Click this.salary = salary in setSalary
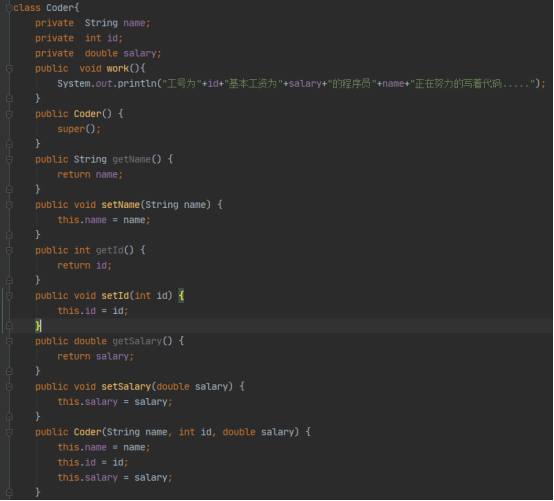This screenshot has height=501, width=554. pyautogui.click(x=115, y=402)
